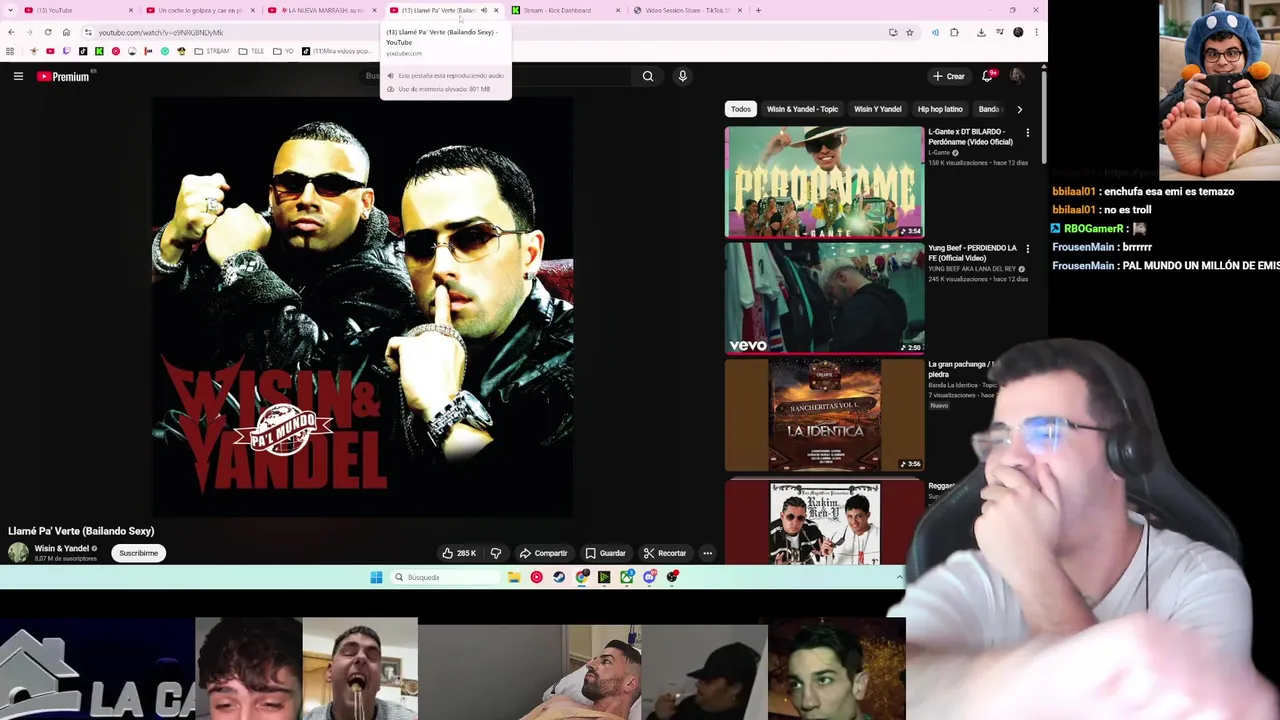Open La Identica Rancheritas thumbnail

click(x=825, y=415)
